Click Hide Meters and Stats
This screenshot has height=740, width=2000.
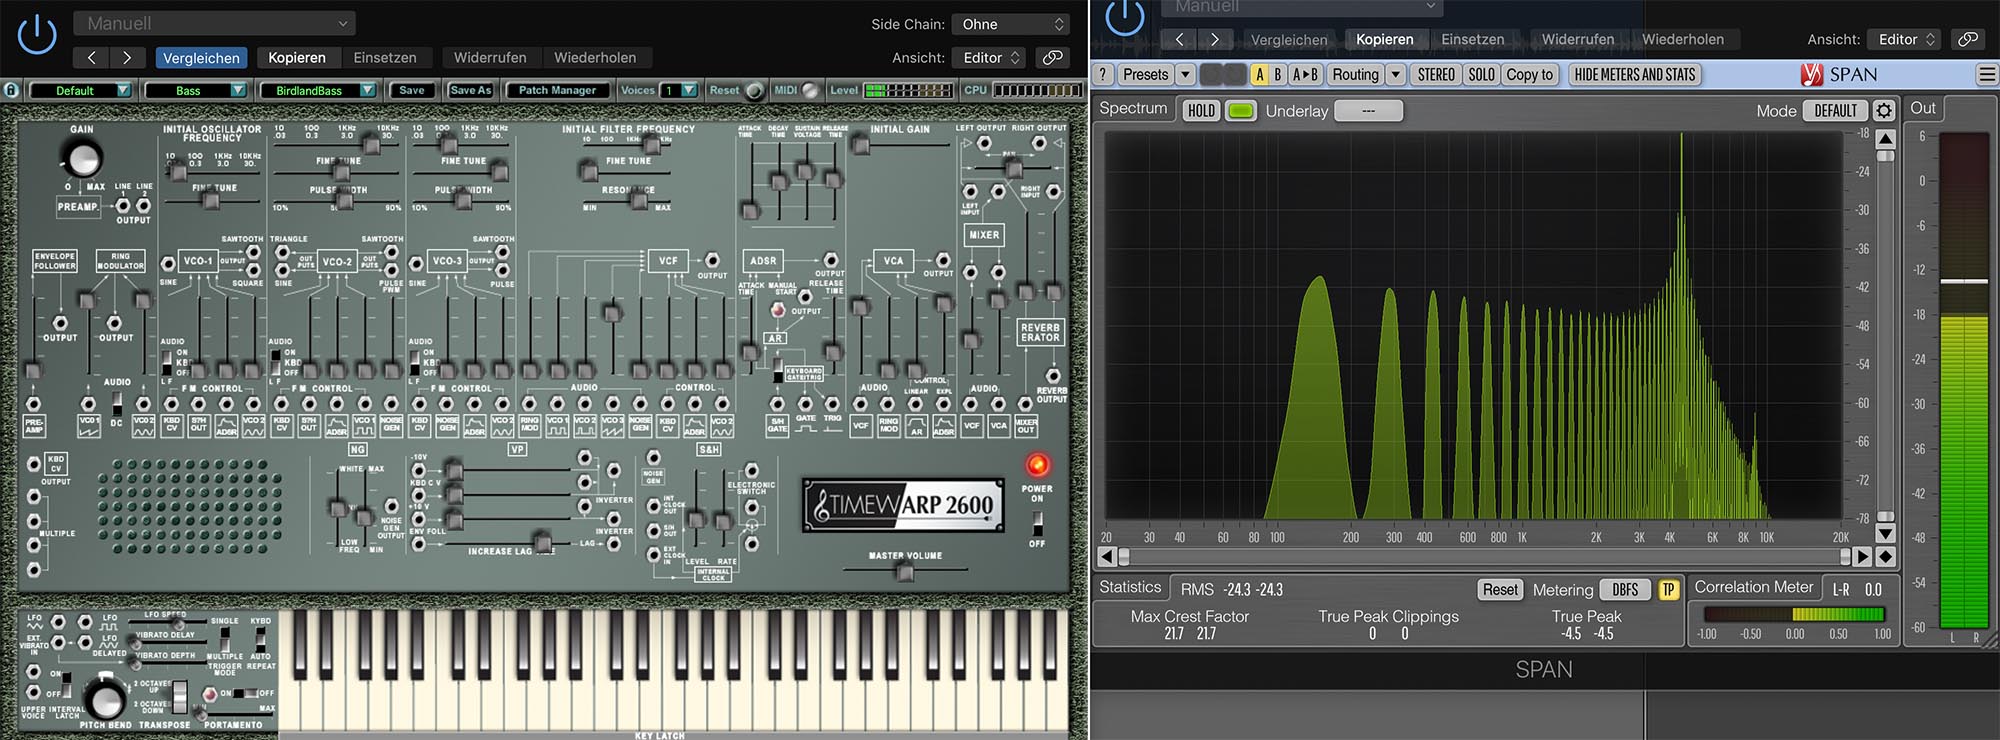[x=1635, y=74]
